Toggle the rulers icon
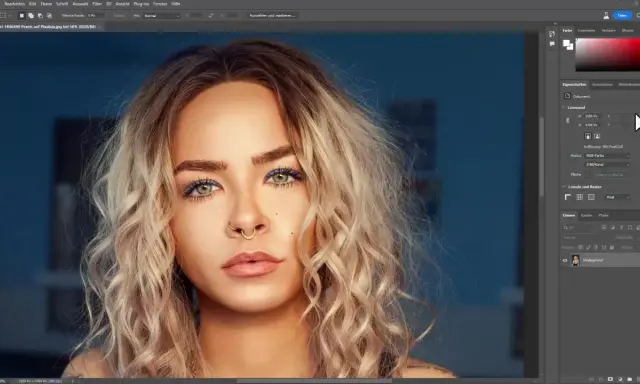The width and height of the screenshot is (640, 384). tap(567, 197)
